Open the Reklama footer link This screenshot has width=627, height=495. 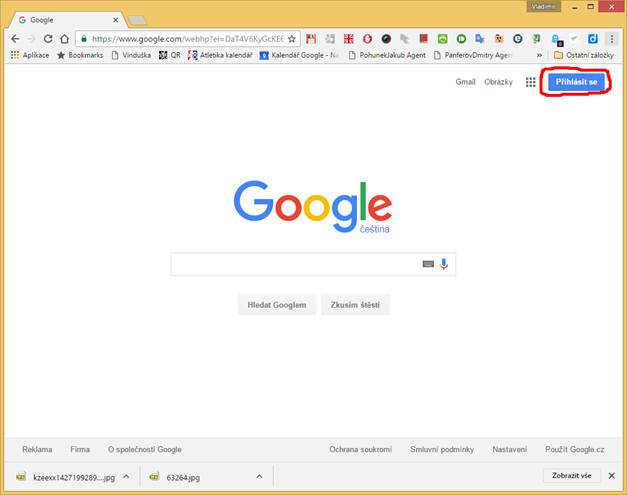(x=37, y=449)
